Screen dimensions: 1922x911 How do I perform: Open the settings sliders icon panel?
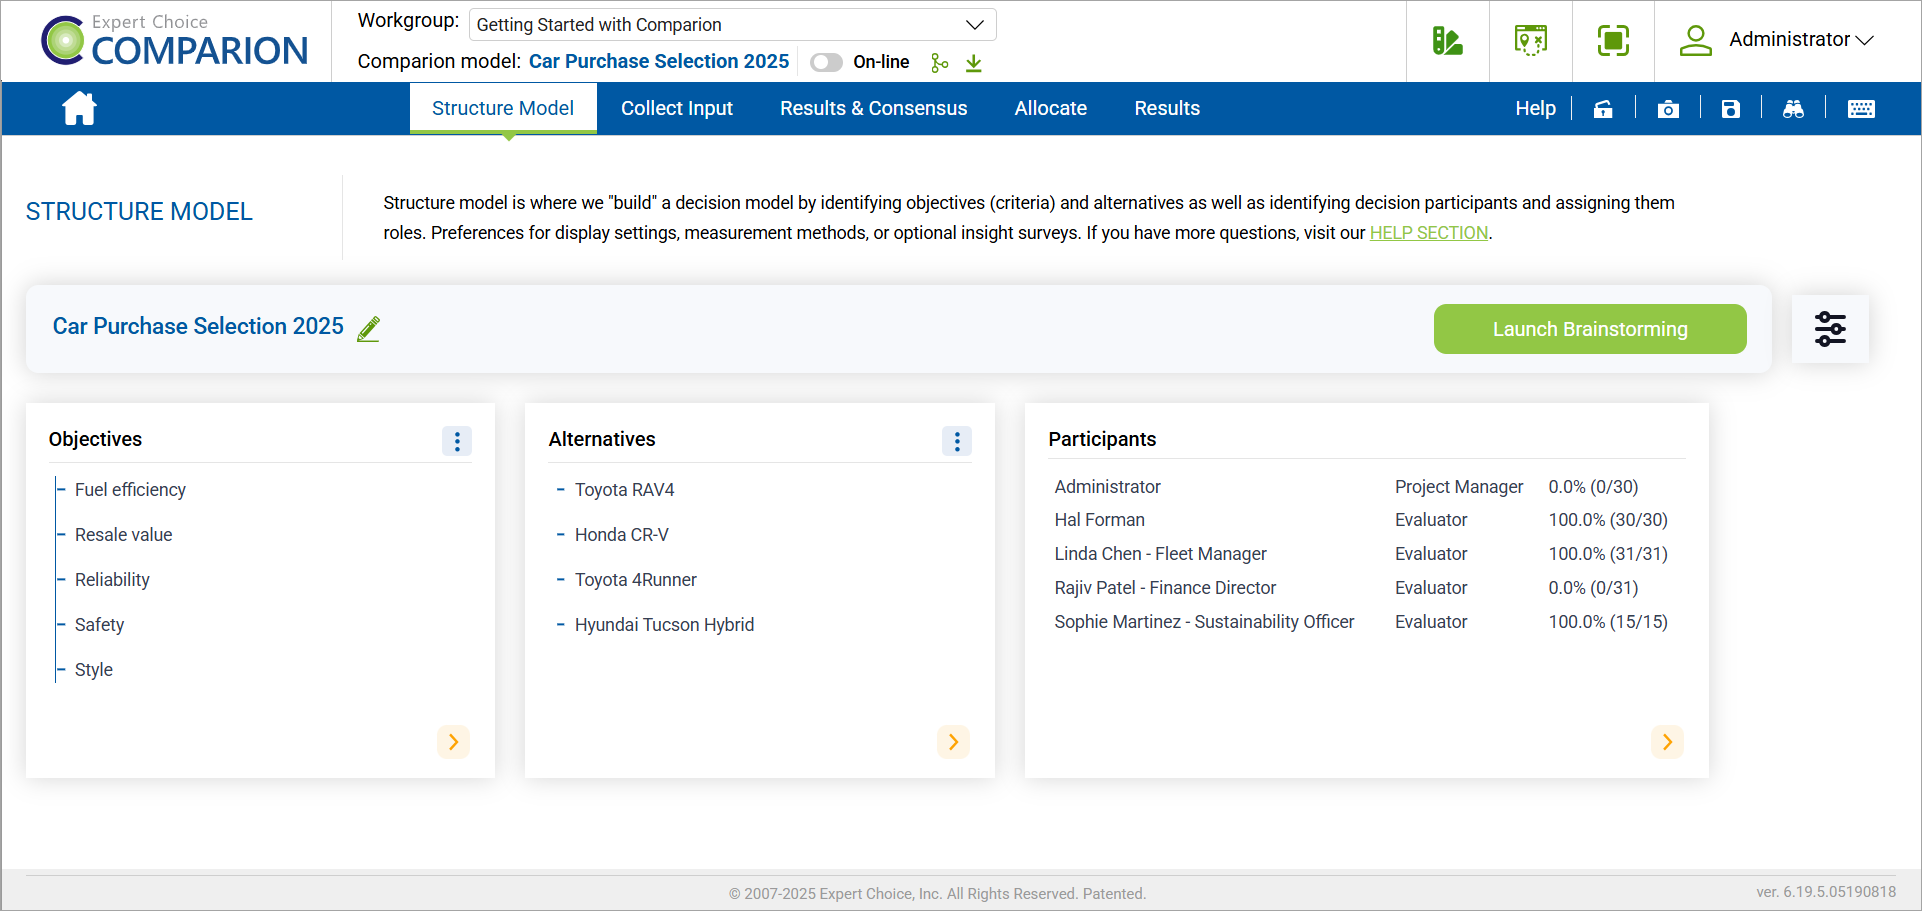pyautogui.click(x=1829, y=329)
